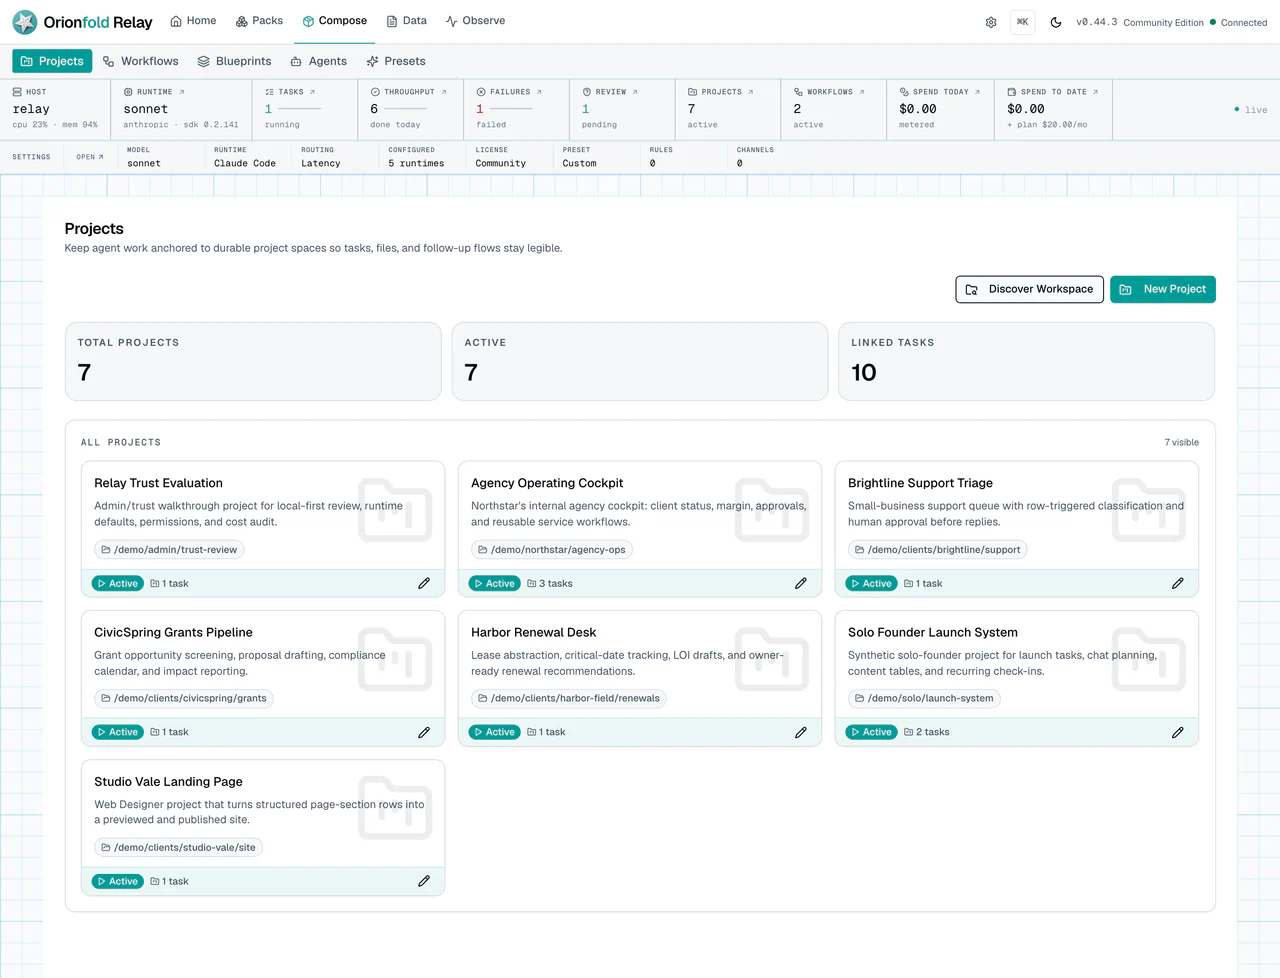The height and width of the screenshot is (978, 1280).
Task: Click Active badge on Agency Operating Cockpit
Action: pos(495,583)
